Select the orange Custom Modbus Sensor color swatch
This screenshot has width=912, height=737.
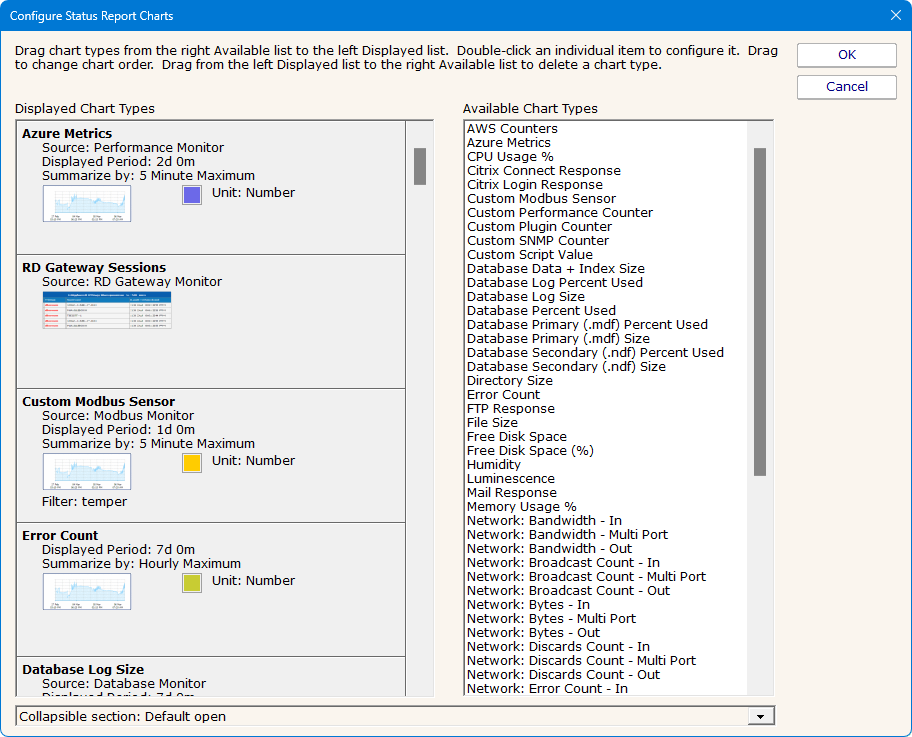click(192, 463)
